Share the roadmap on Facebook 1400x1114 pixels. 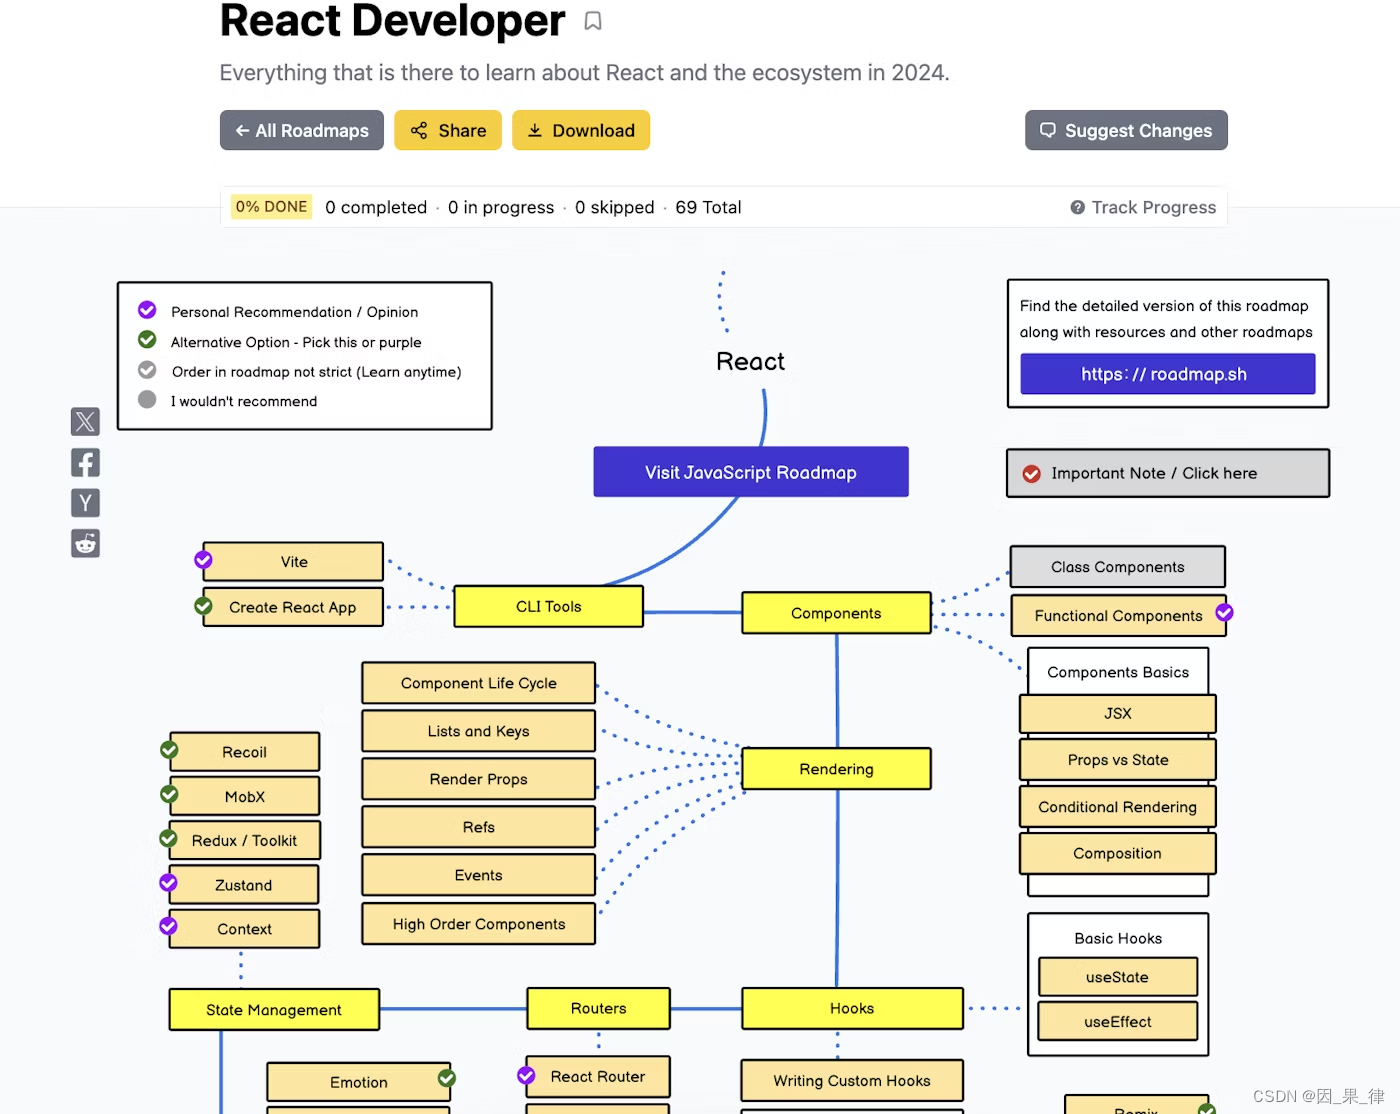[x=85, y=462]
